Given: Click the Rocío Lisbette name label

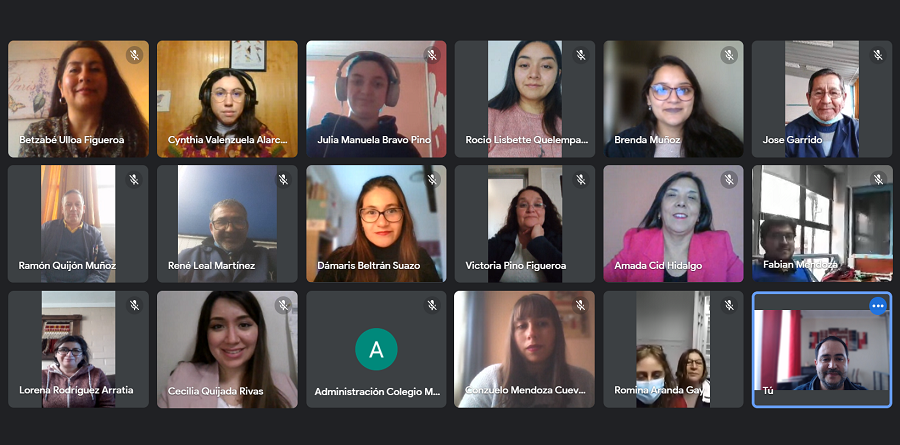Looking at the screenshot, I should pos(527,140).
